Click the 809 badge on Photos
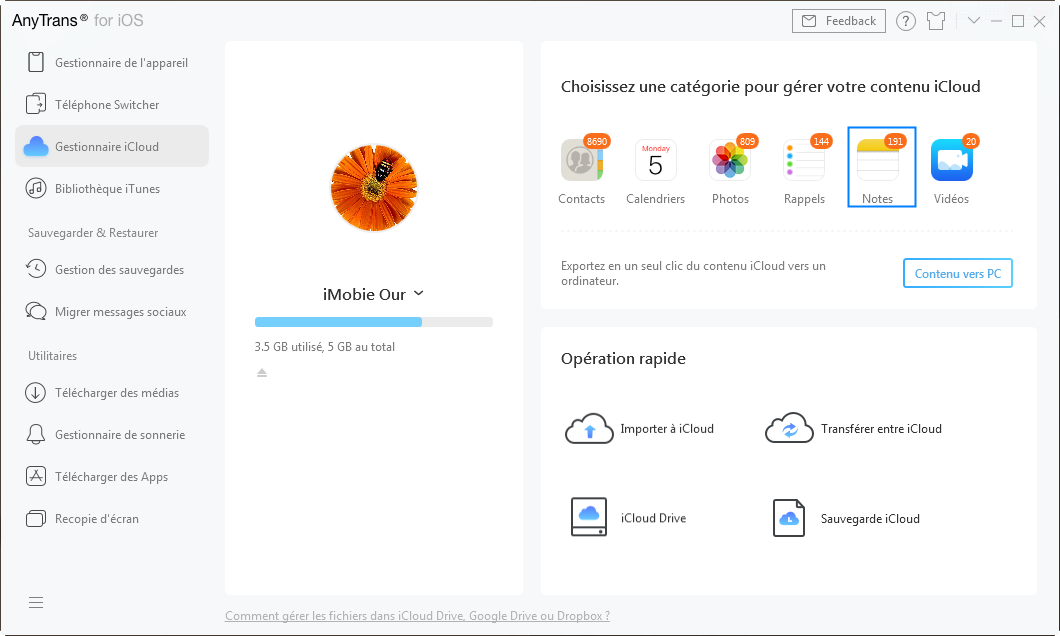Viewport: 1060px width, 636px height. pyautogui.click(x=747, y=141)
